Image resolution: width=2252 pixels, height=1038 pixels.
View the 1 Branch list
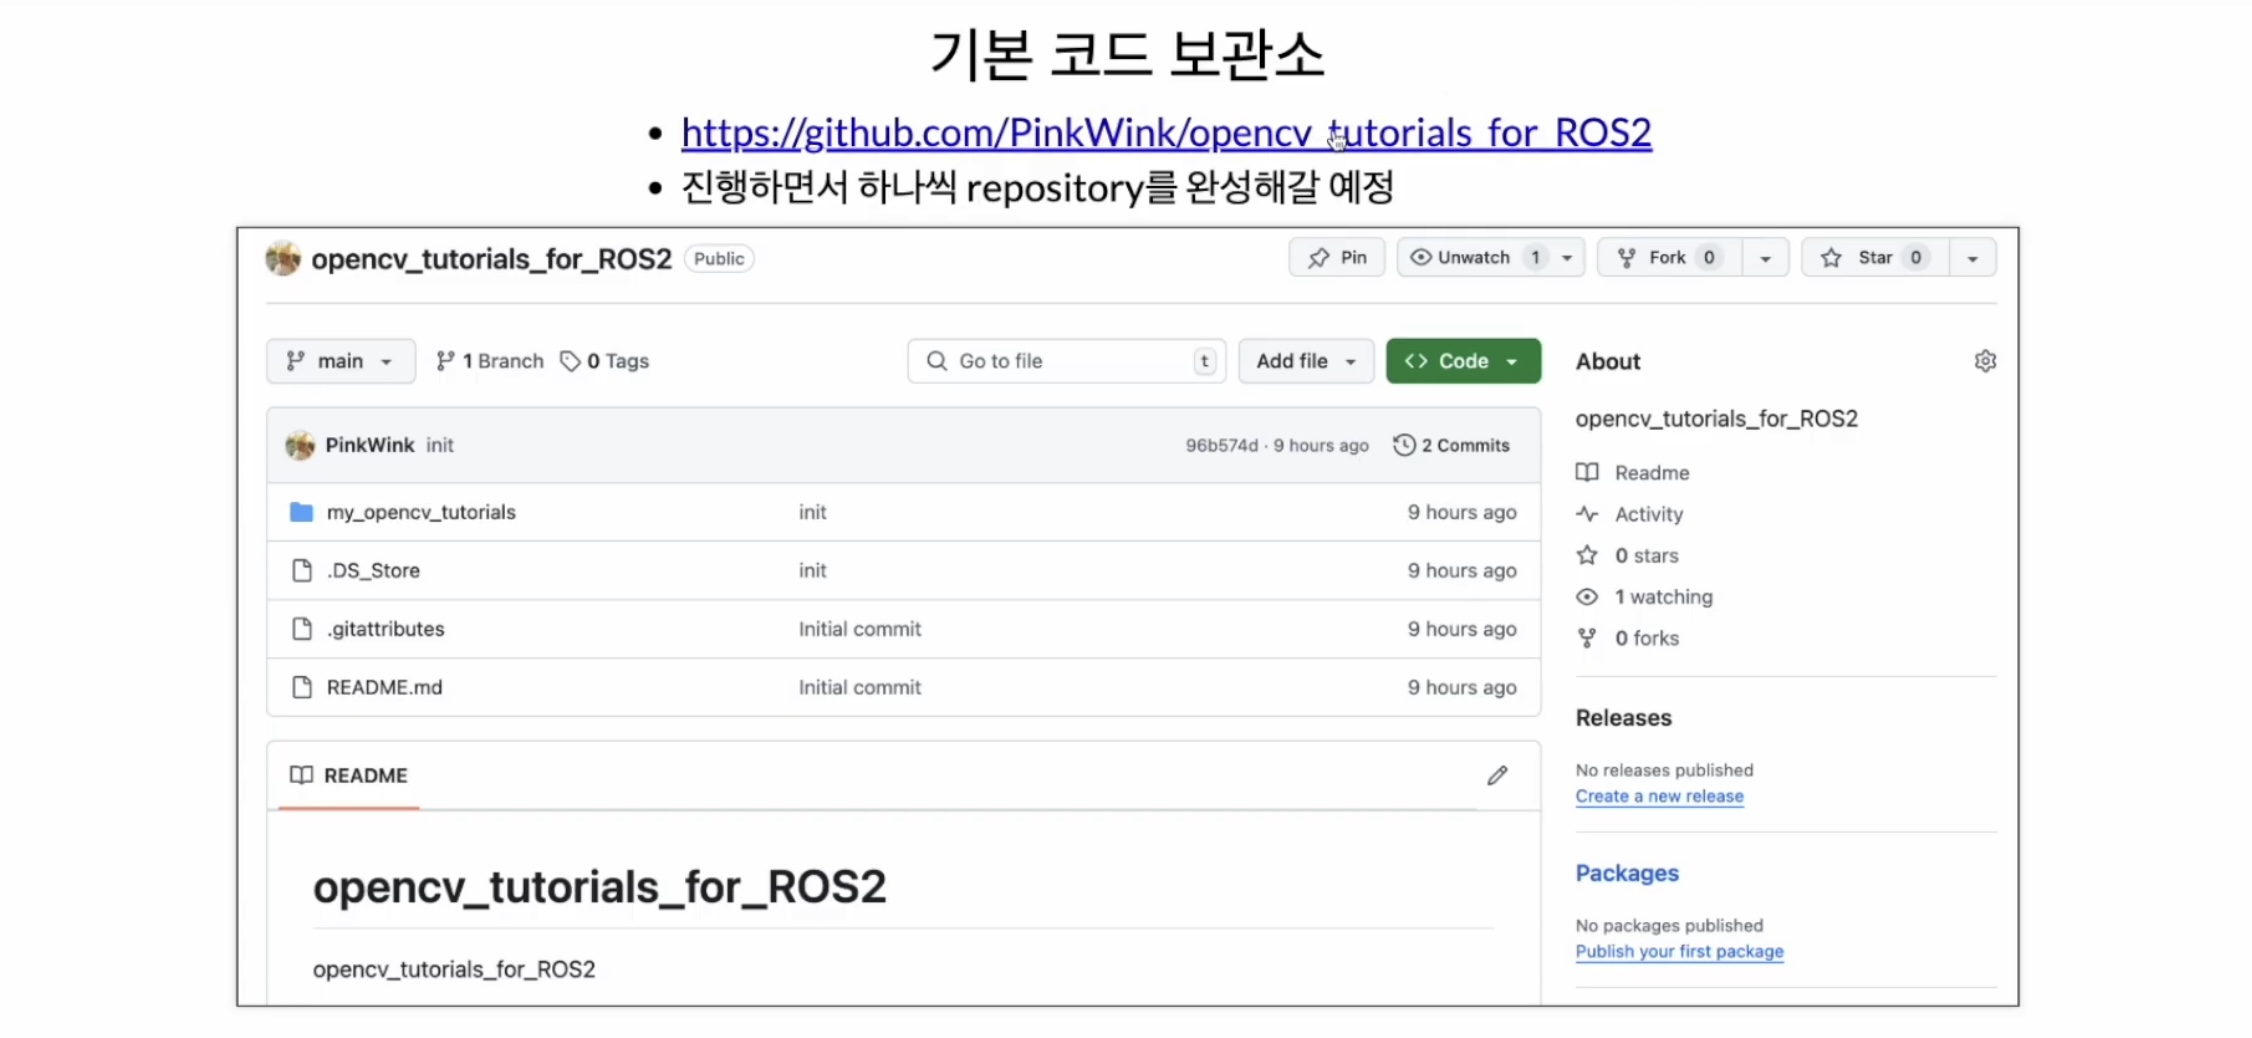490,361
